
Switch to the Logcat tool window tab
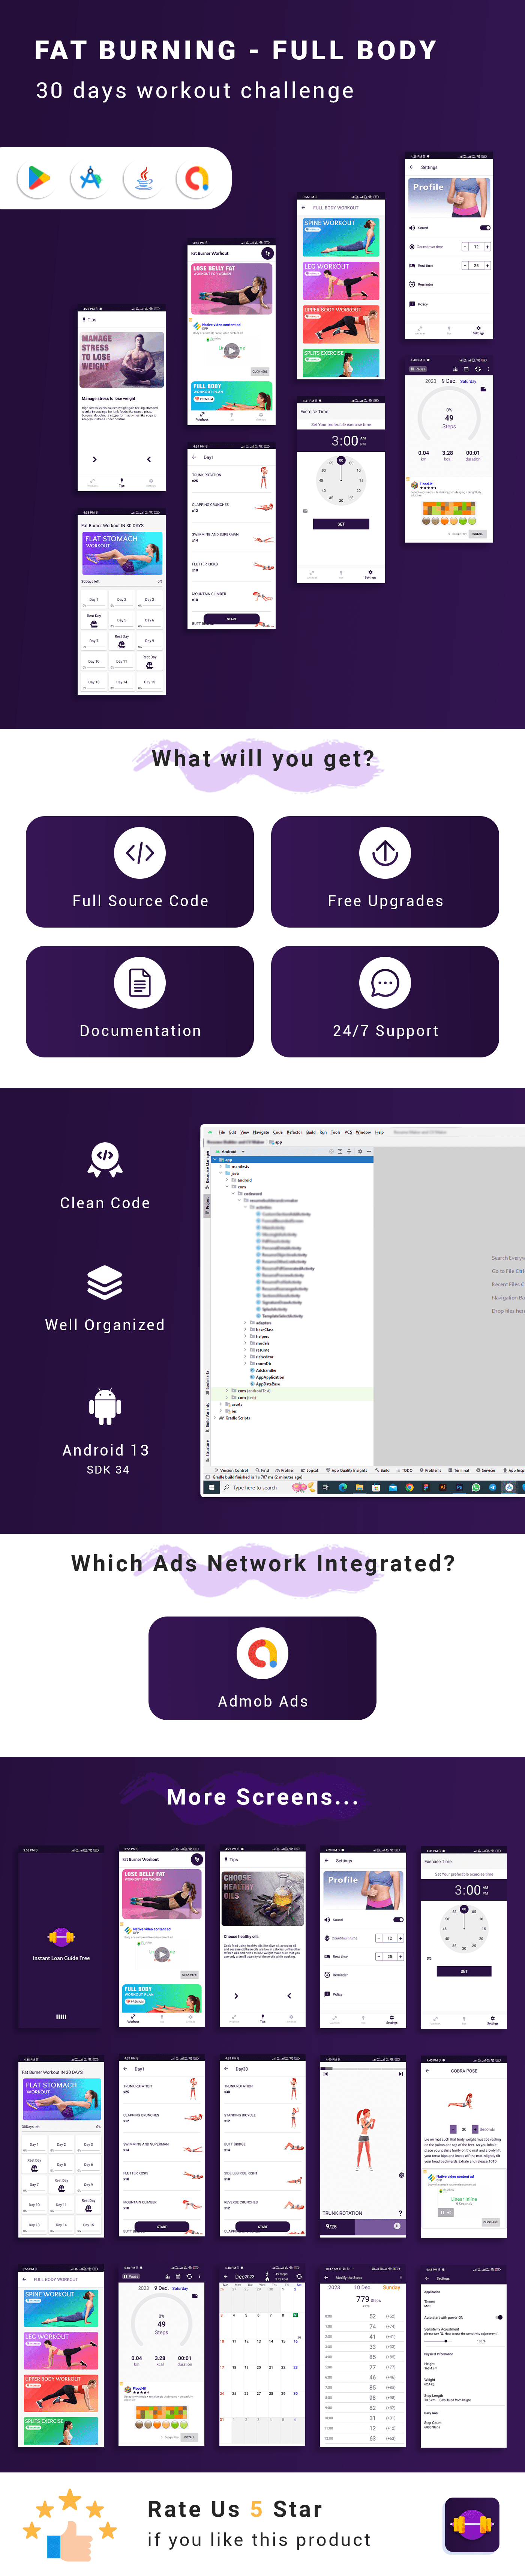click(311, 1471)
